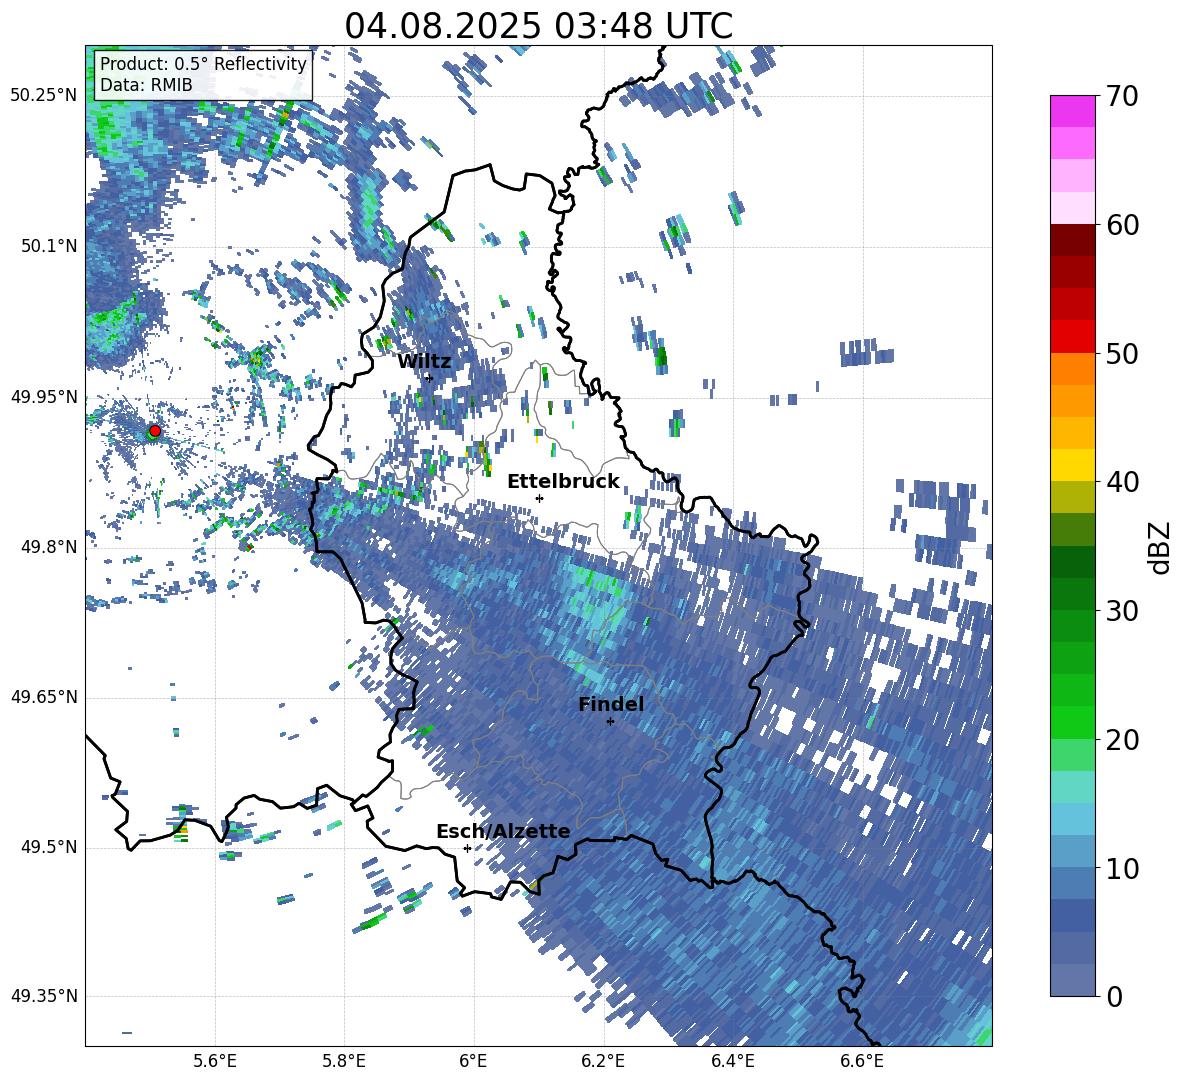The width and height of the screenshot is (1184, 1081).
Task: Click the 49.5°N latitude label
Action: point(48,847)
